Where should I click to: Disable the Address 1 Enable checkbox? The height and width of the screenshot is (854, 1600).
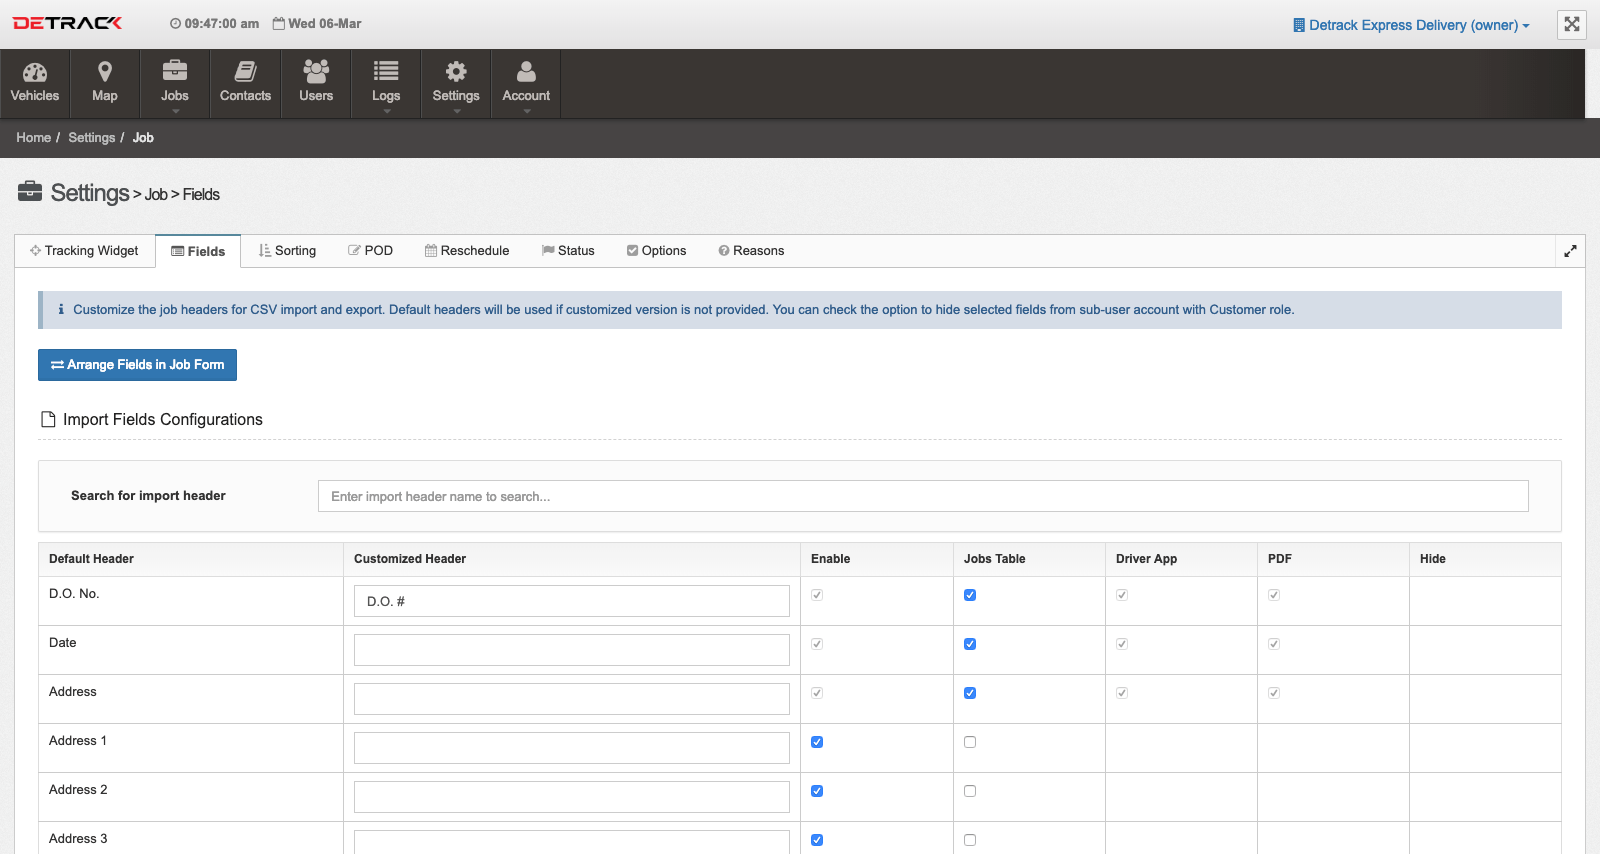pyautogui.click(x=817, y=742)
